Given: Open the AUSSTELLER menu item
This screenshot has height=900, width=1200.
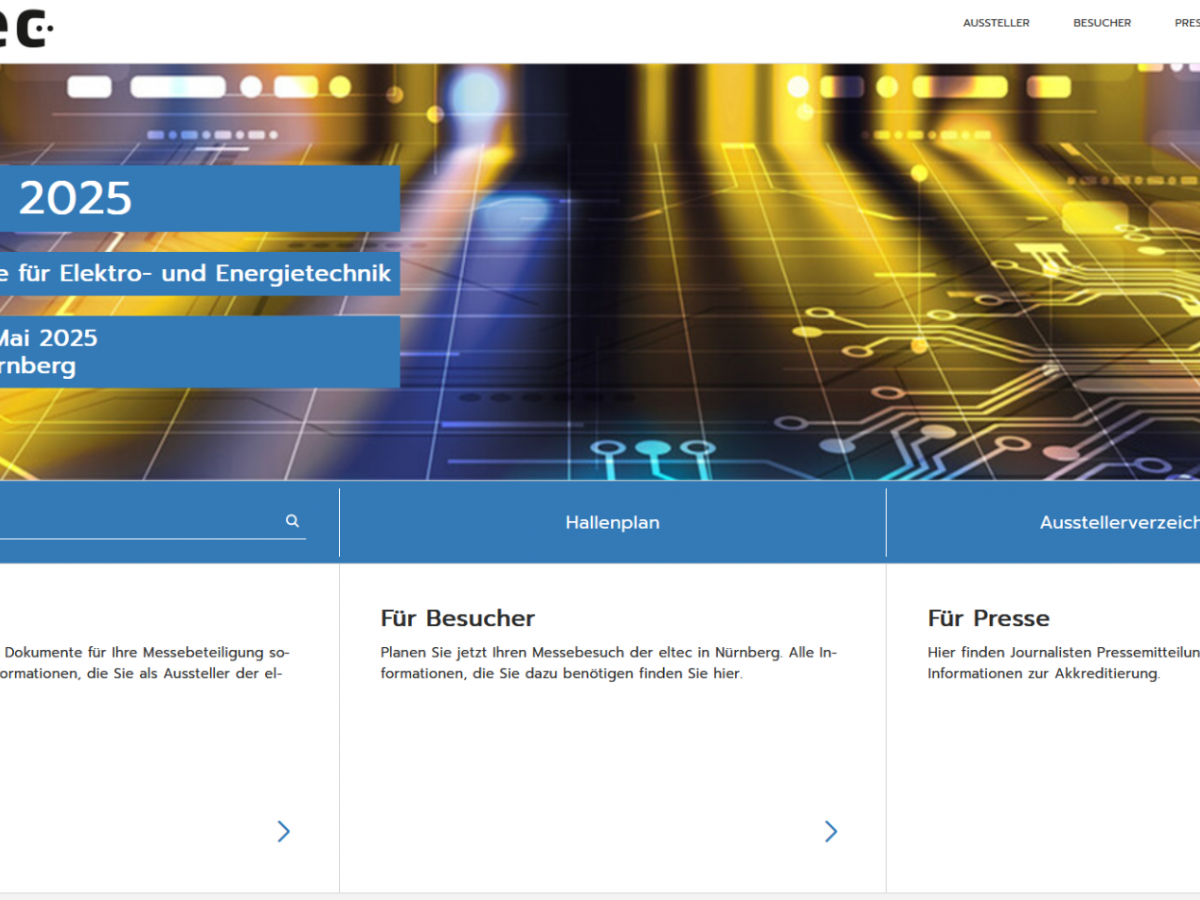Looking at the screenshot, I should [996, 23].
